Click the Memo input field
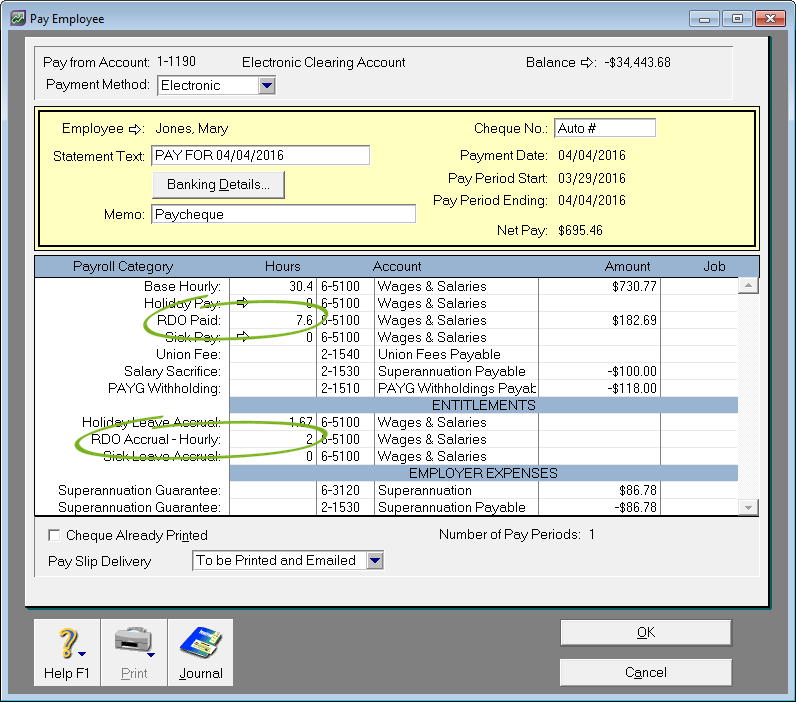 283,214
